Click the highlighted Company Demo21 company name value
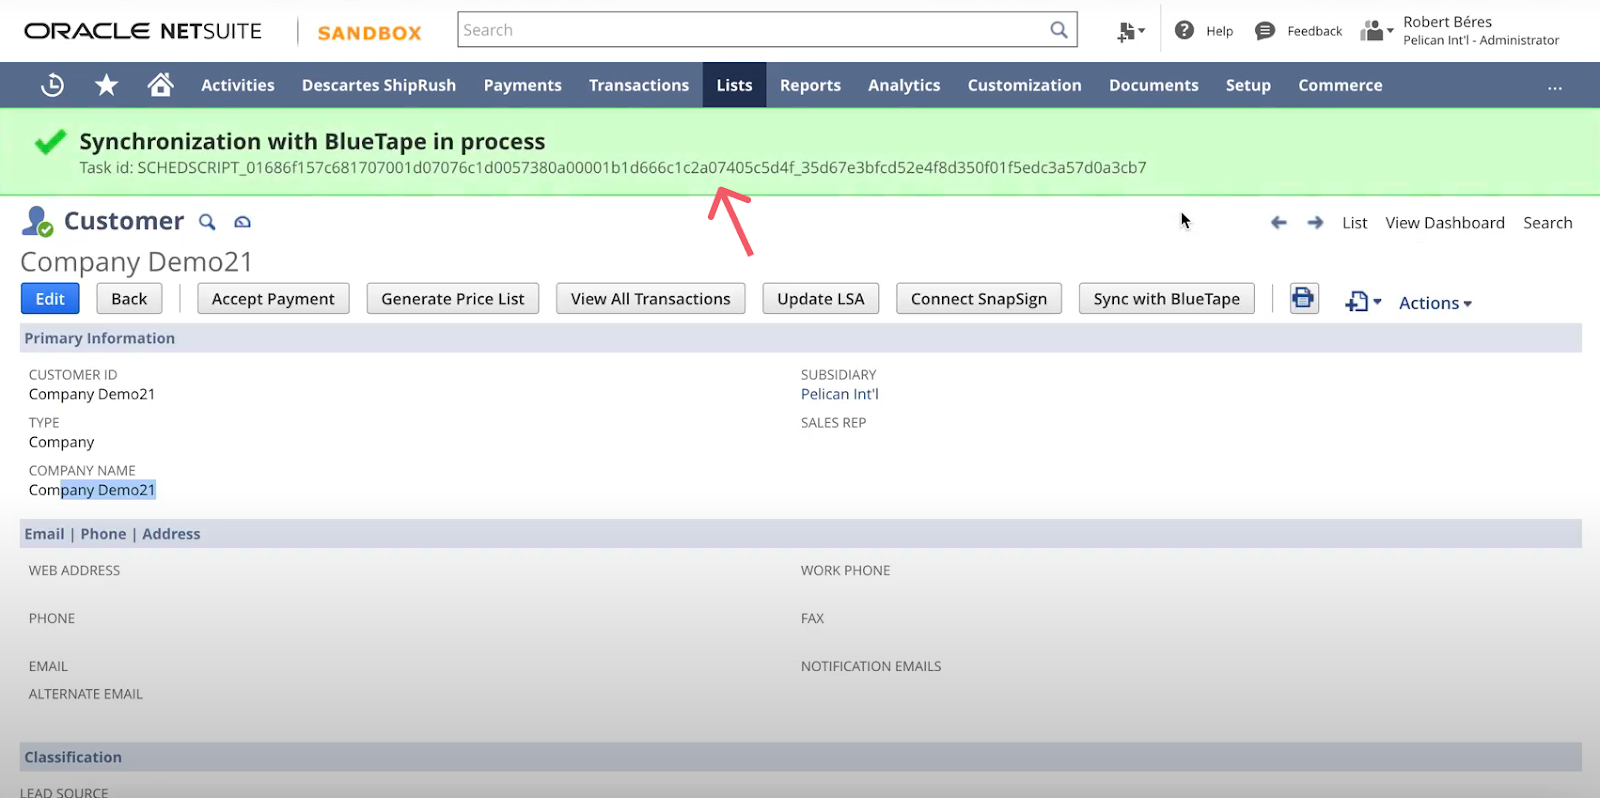The image size is (1600, 798). (92, 490)
